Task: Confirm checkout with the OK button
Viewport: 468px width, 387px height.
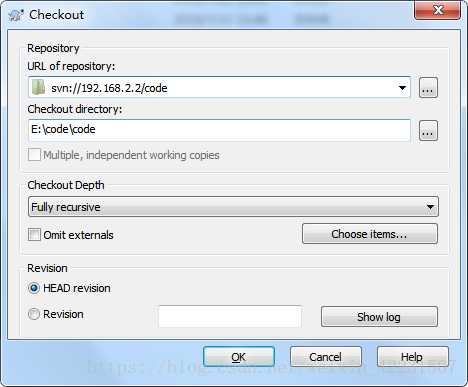Action: (x=239, y=357)
